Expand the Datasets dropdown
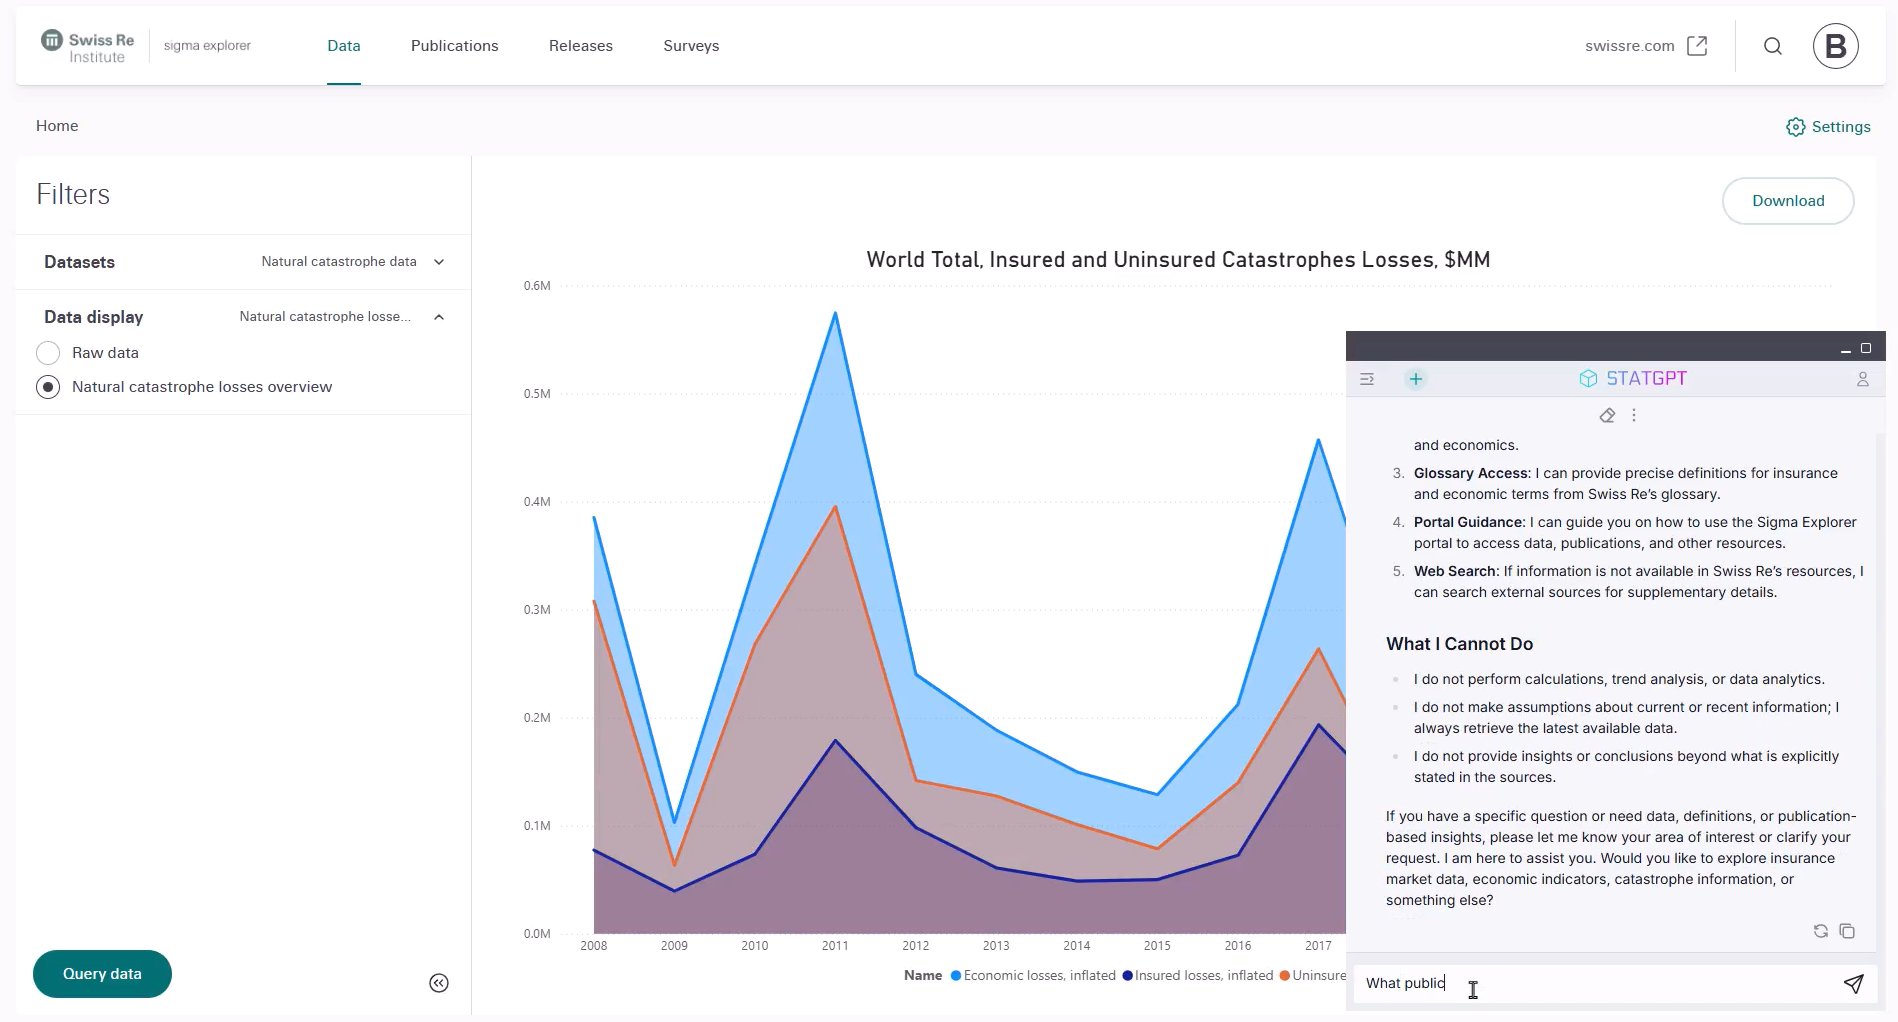The height and width of the screenshot is (1022, 1898). click(x=439, y=262)
